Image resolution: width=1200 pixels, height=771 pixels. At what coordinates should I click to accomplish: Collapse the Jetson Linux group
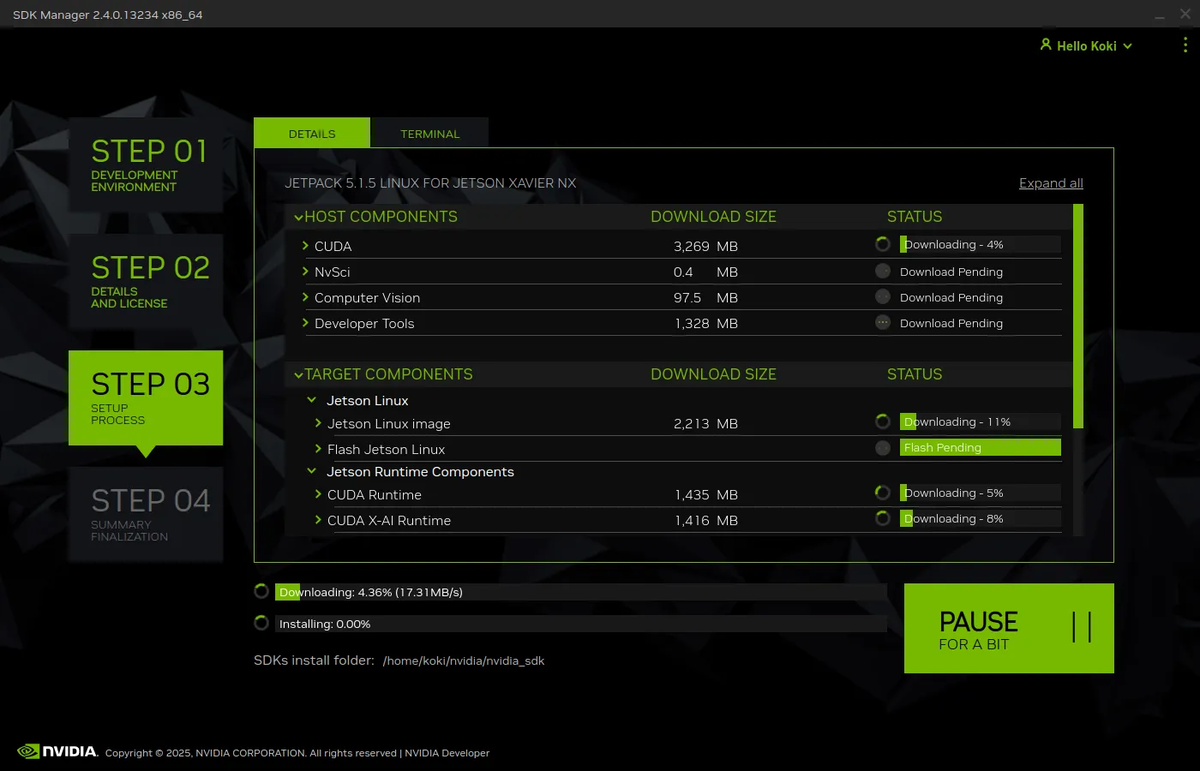312,400
